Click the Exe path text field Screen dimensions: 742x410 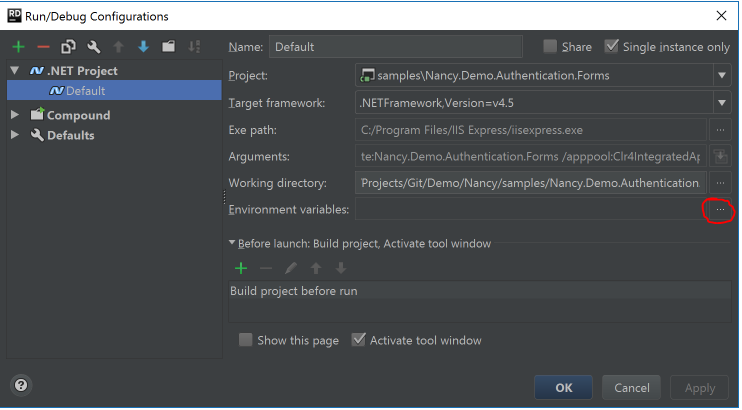pyautogui.click(x=530, y=130)
